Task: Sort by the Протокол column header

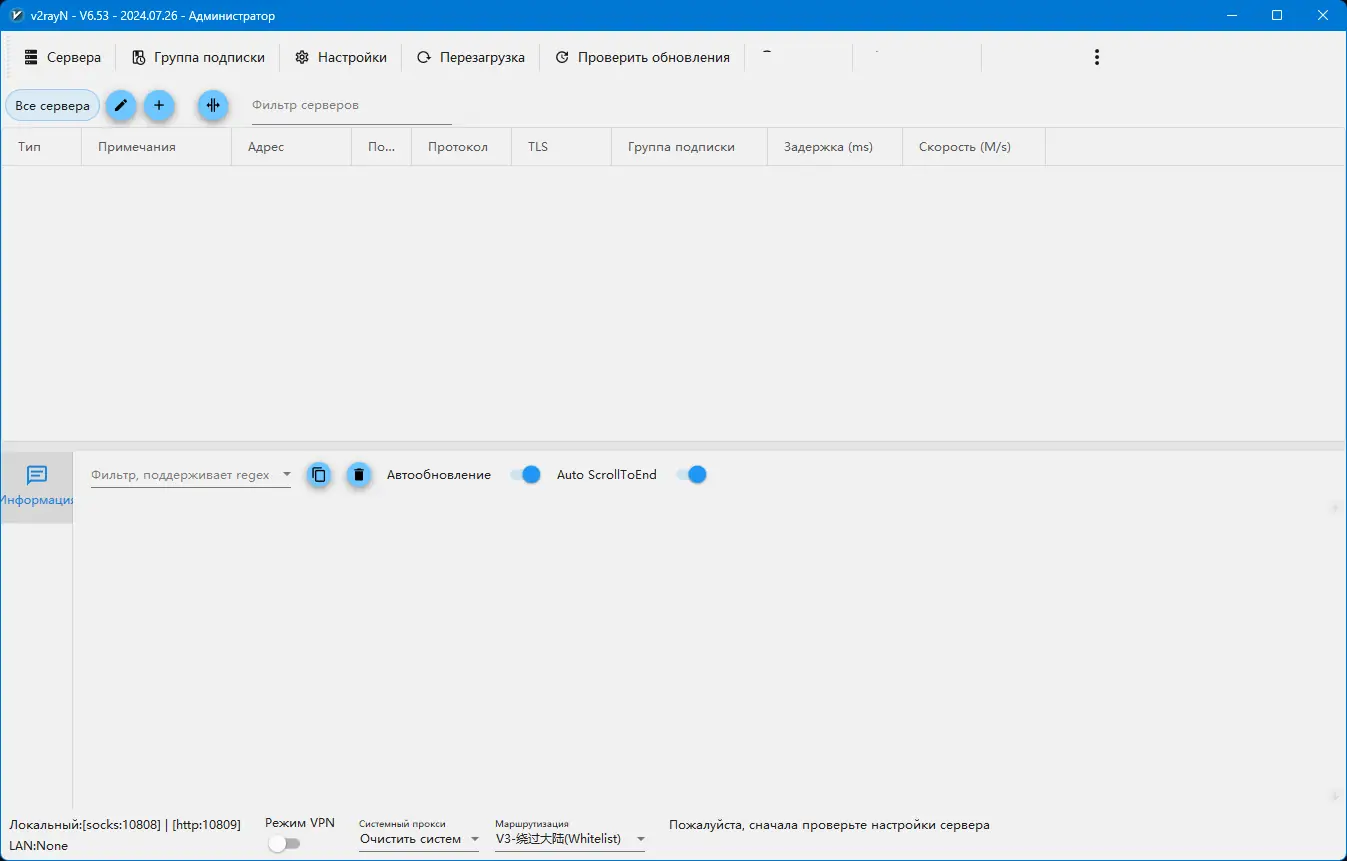Action: (x=462, y=147)
